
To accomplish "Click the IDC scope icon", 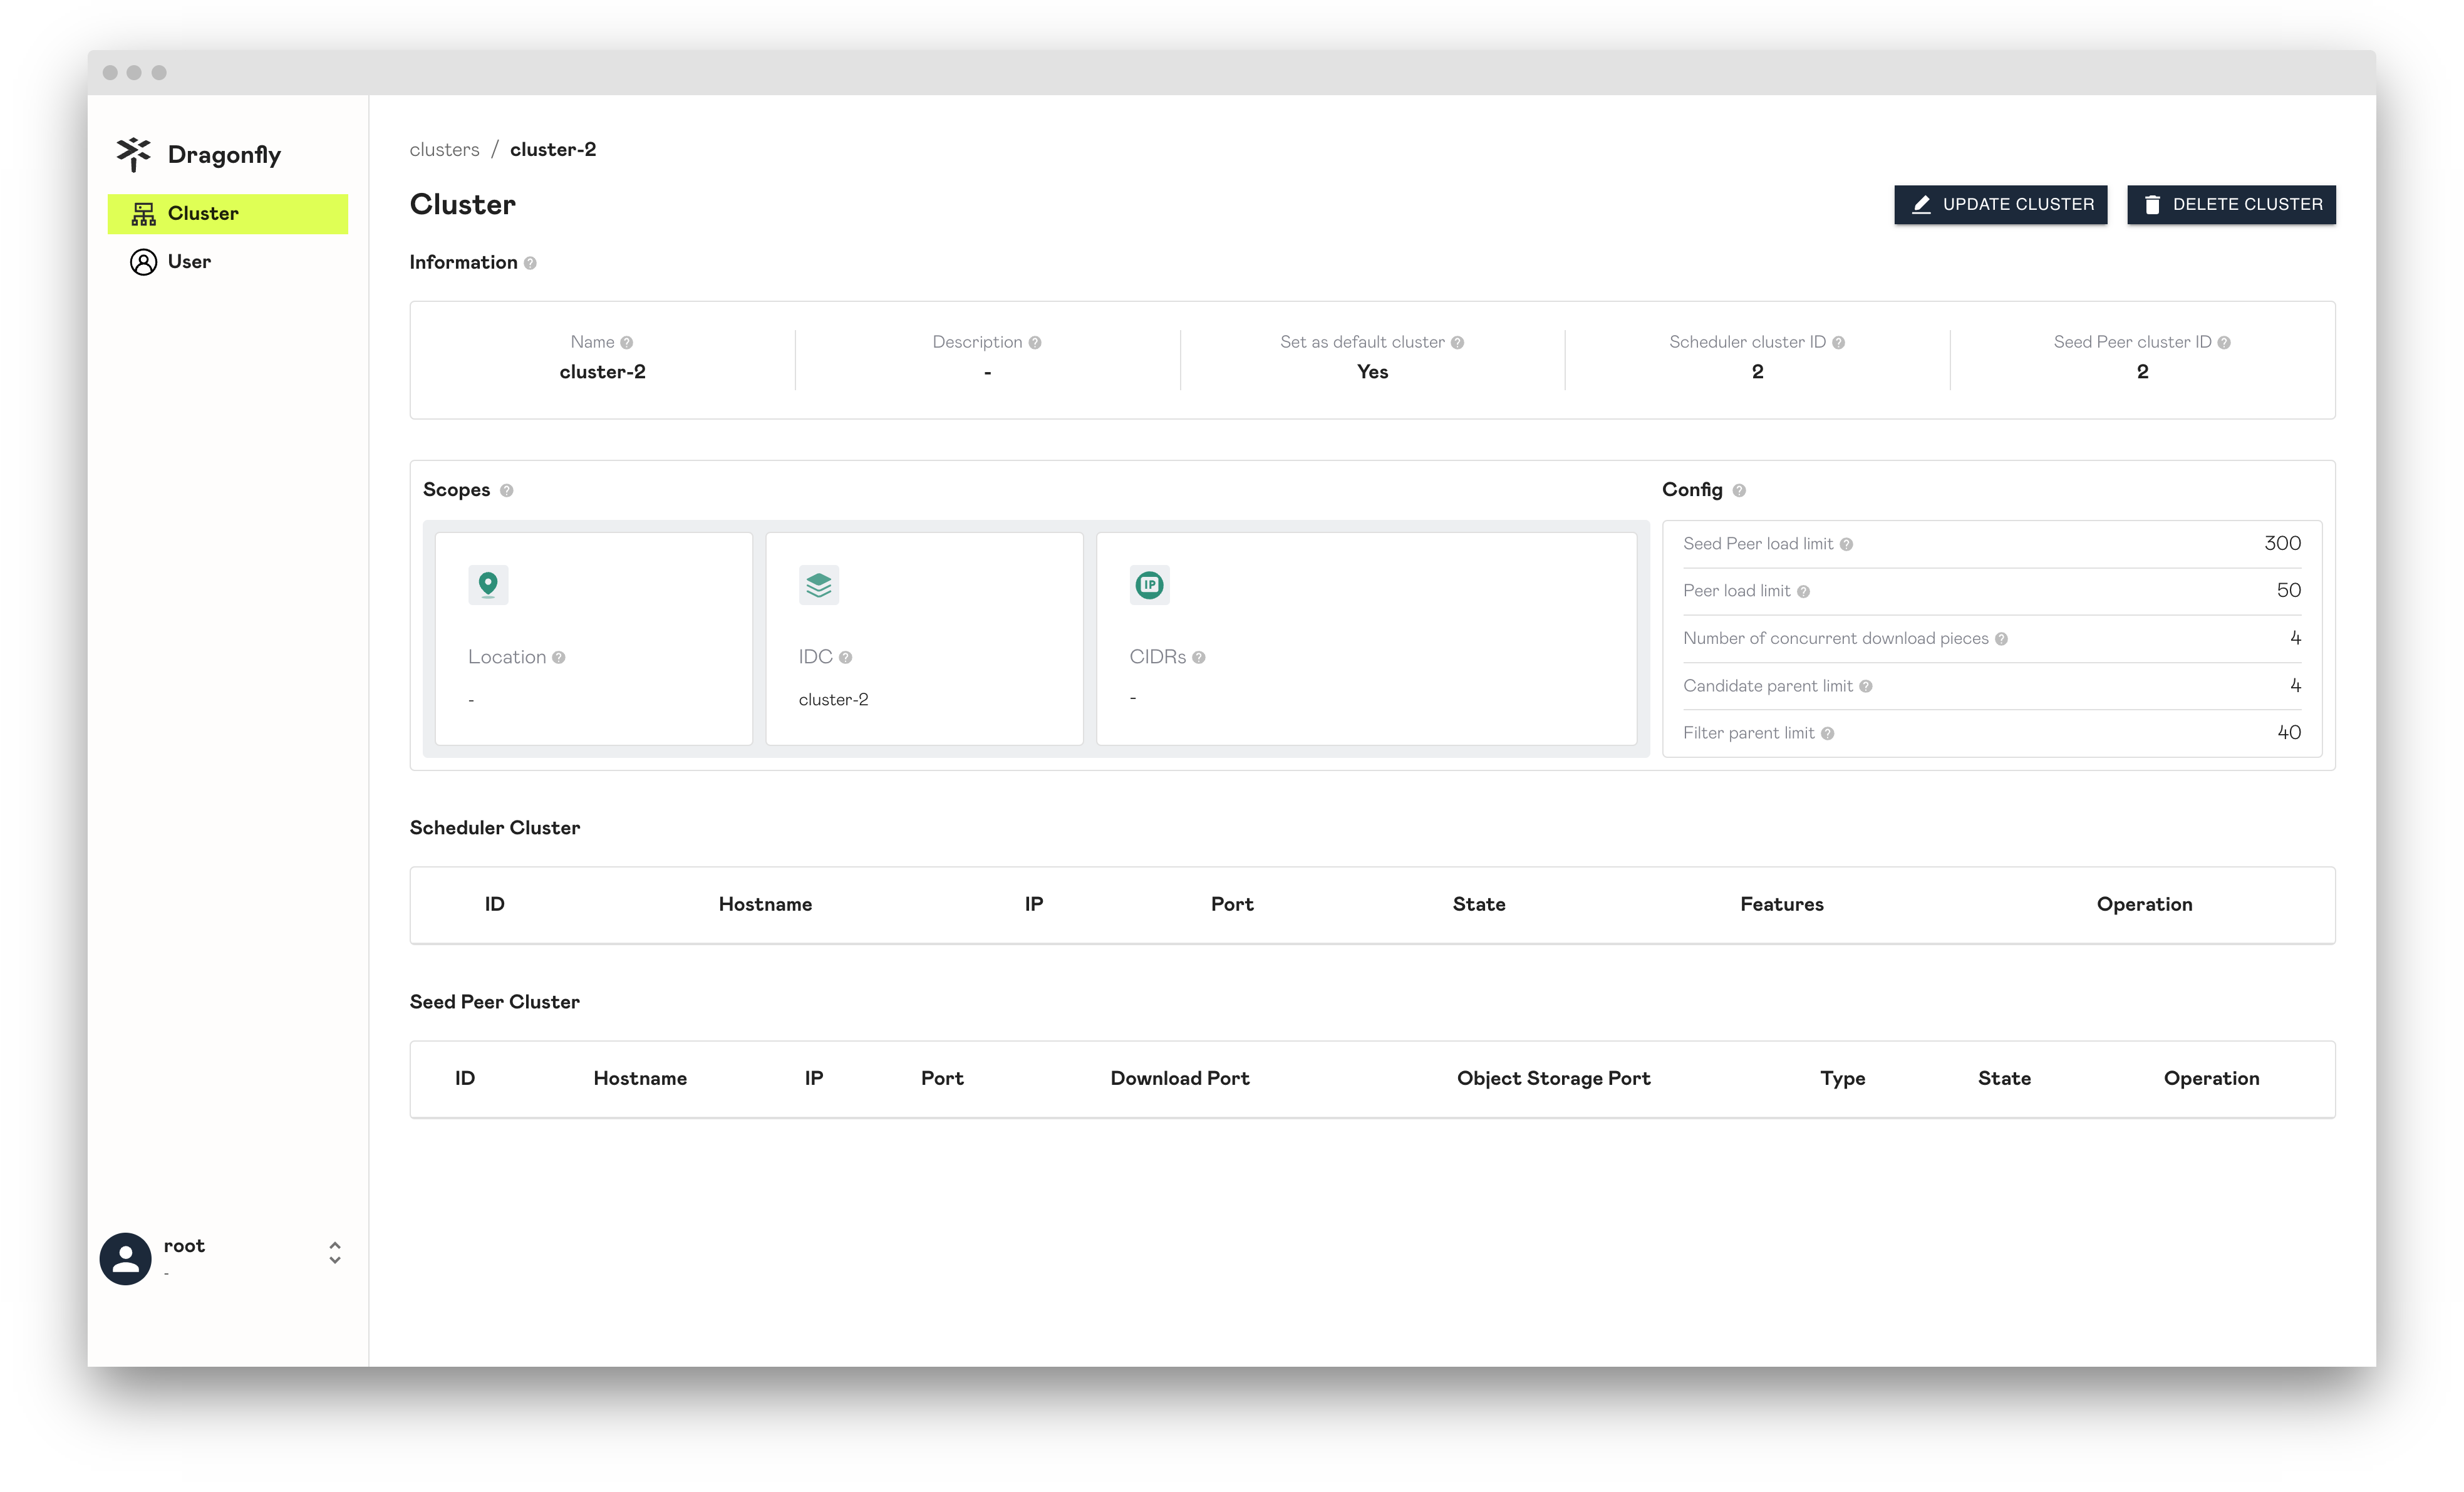I will click(x=820, y=584).
